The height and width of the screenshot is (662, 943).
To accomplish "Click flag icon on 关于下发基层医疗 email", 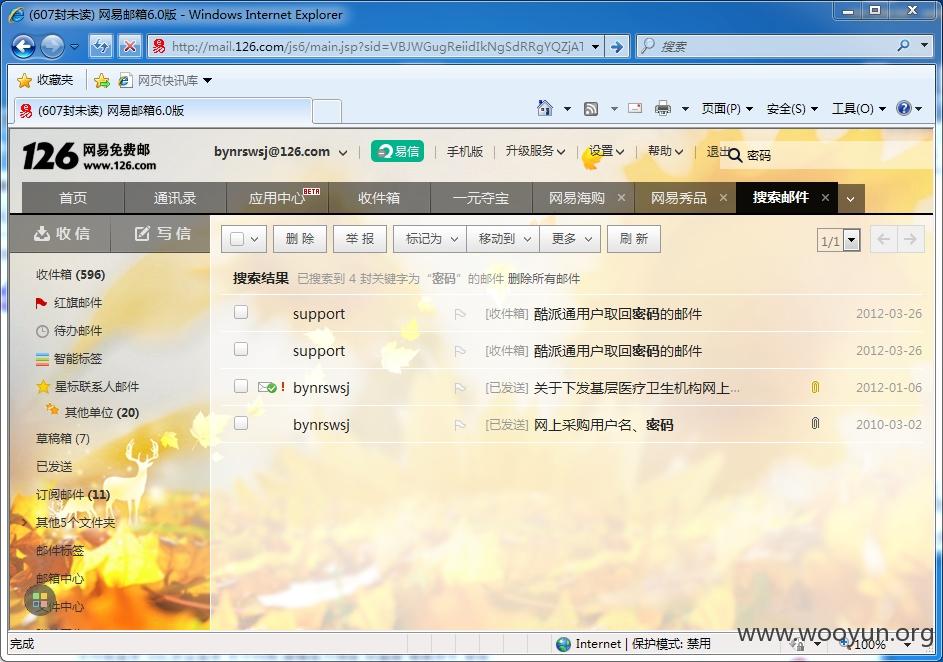I will 460,388.
